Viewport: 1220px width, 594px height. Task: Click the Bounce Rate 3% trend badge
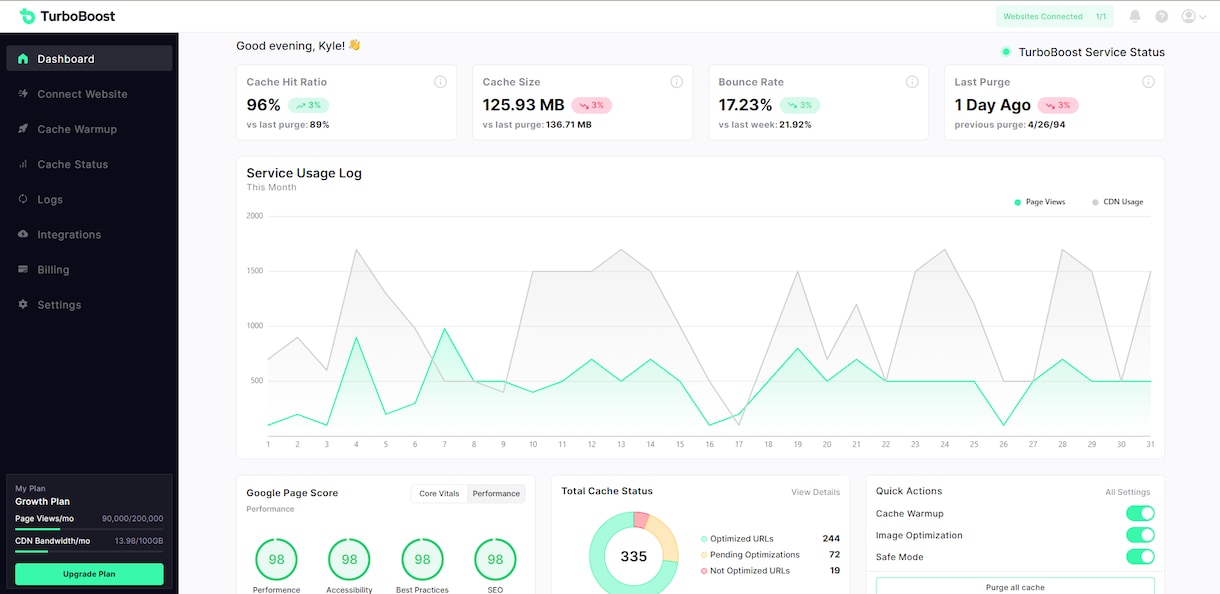tap(799, 105)
